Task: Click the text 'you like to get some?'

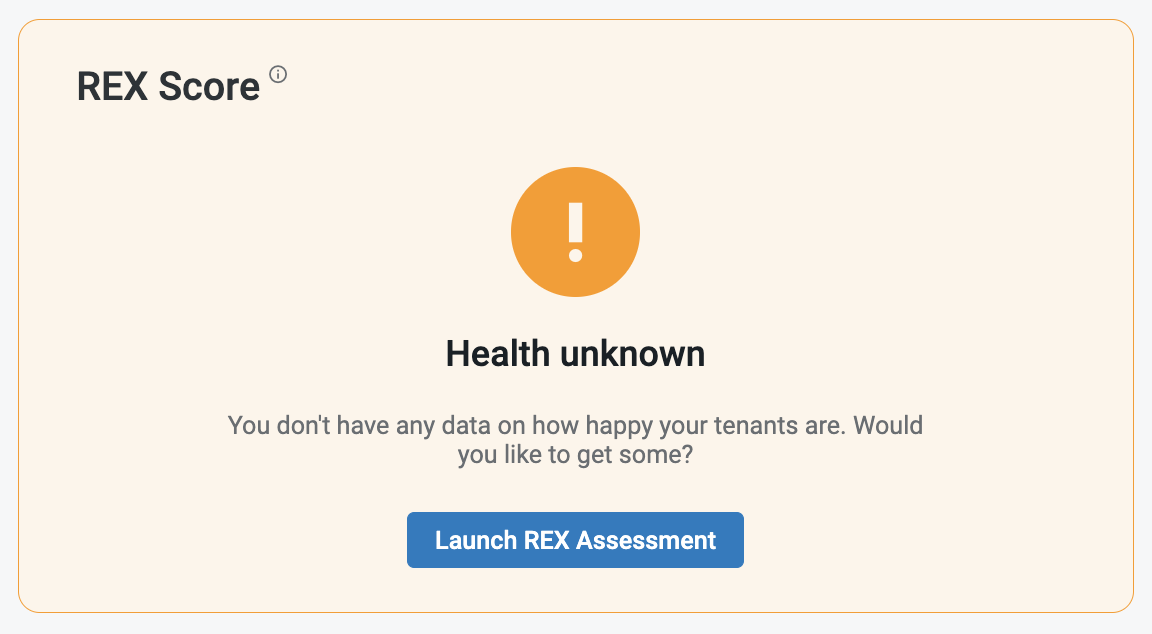Action: coord(575,455)
